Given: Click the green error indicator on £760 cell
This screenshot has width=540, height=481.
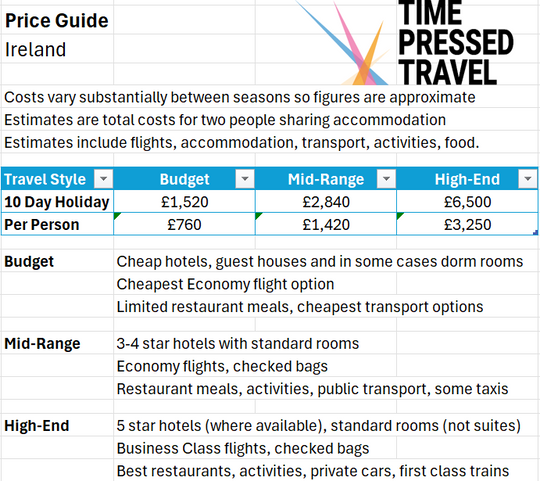Looking at the screenshot, I should (x=117, y=216).
